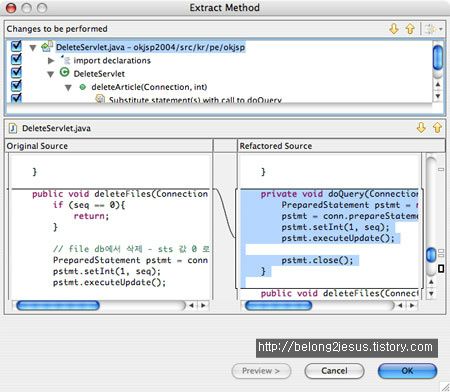Click the Preview > button

tap(261, 371)
